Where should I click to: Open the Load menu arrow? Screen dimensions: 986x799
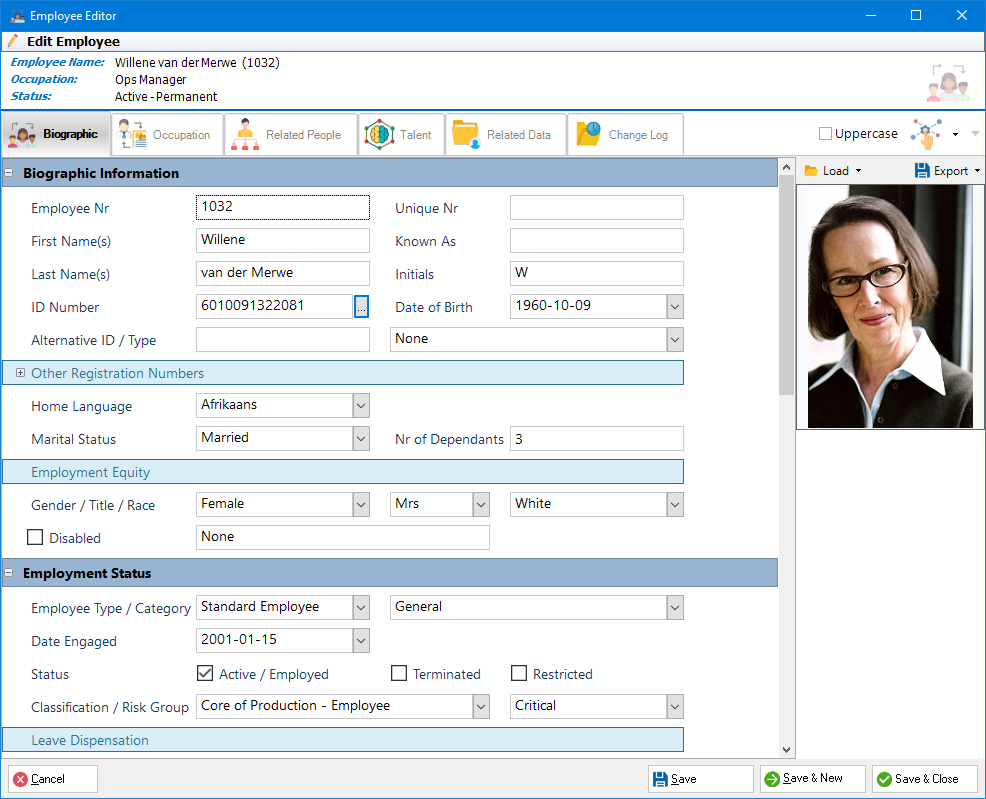(858, 171)
